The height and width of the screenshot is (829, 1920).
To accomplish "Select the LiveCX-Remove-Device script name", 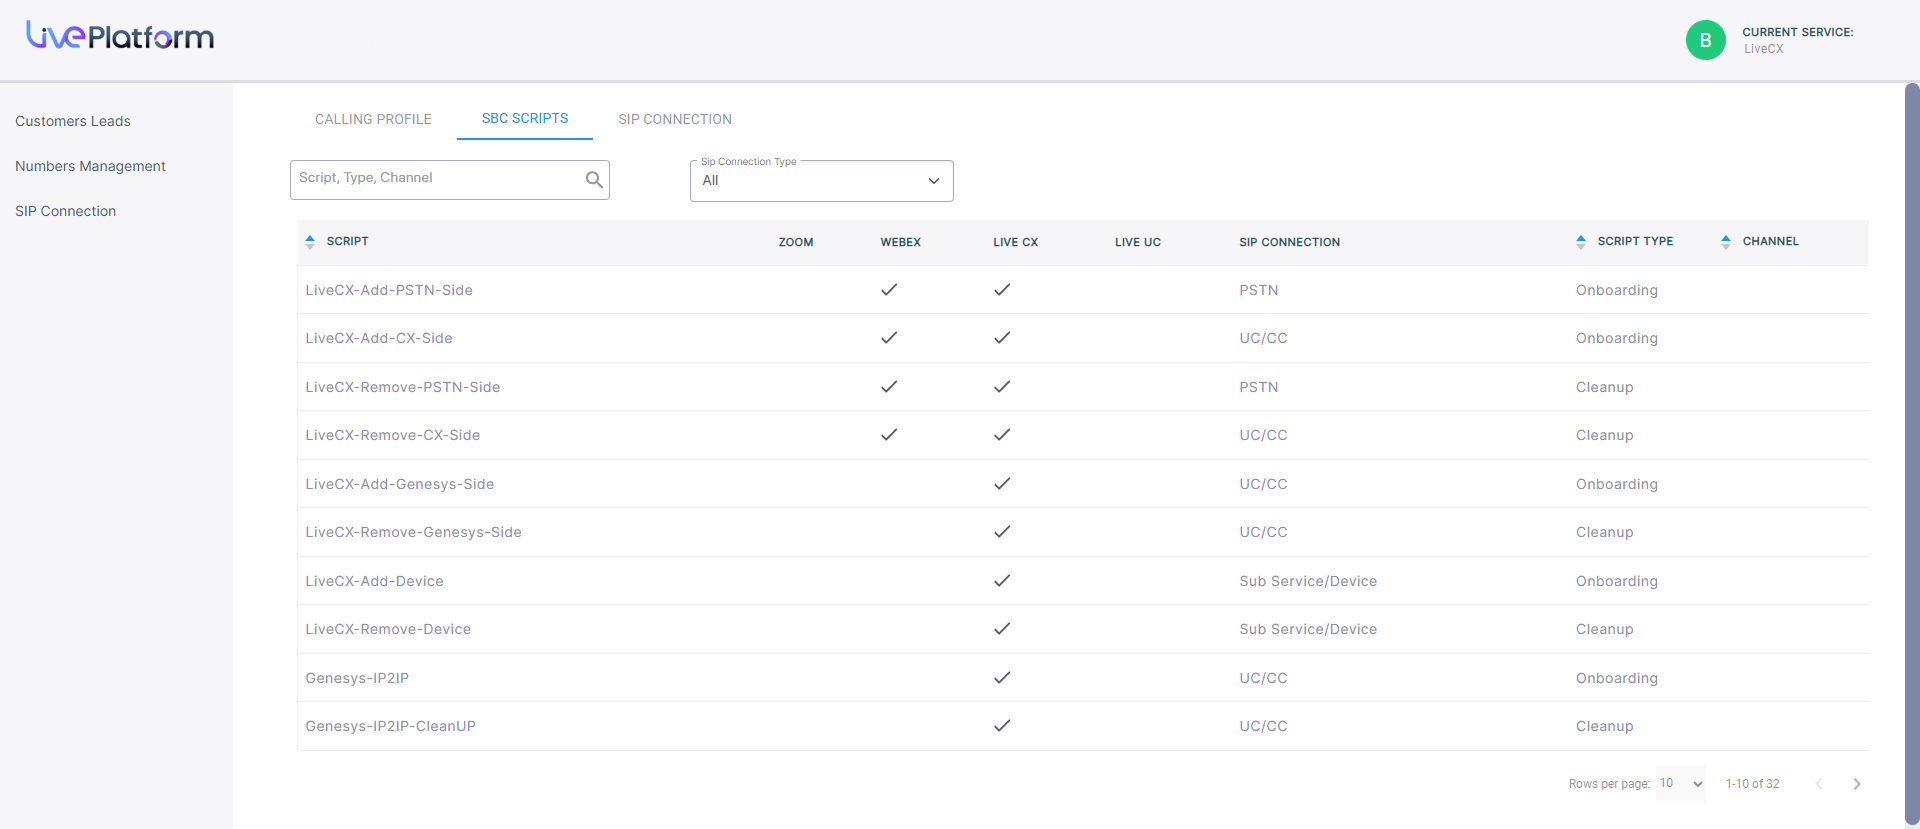I will (388, 629).
